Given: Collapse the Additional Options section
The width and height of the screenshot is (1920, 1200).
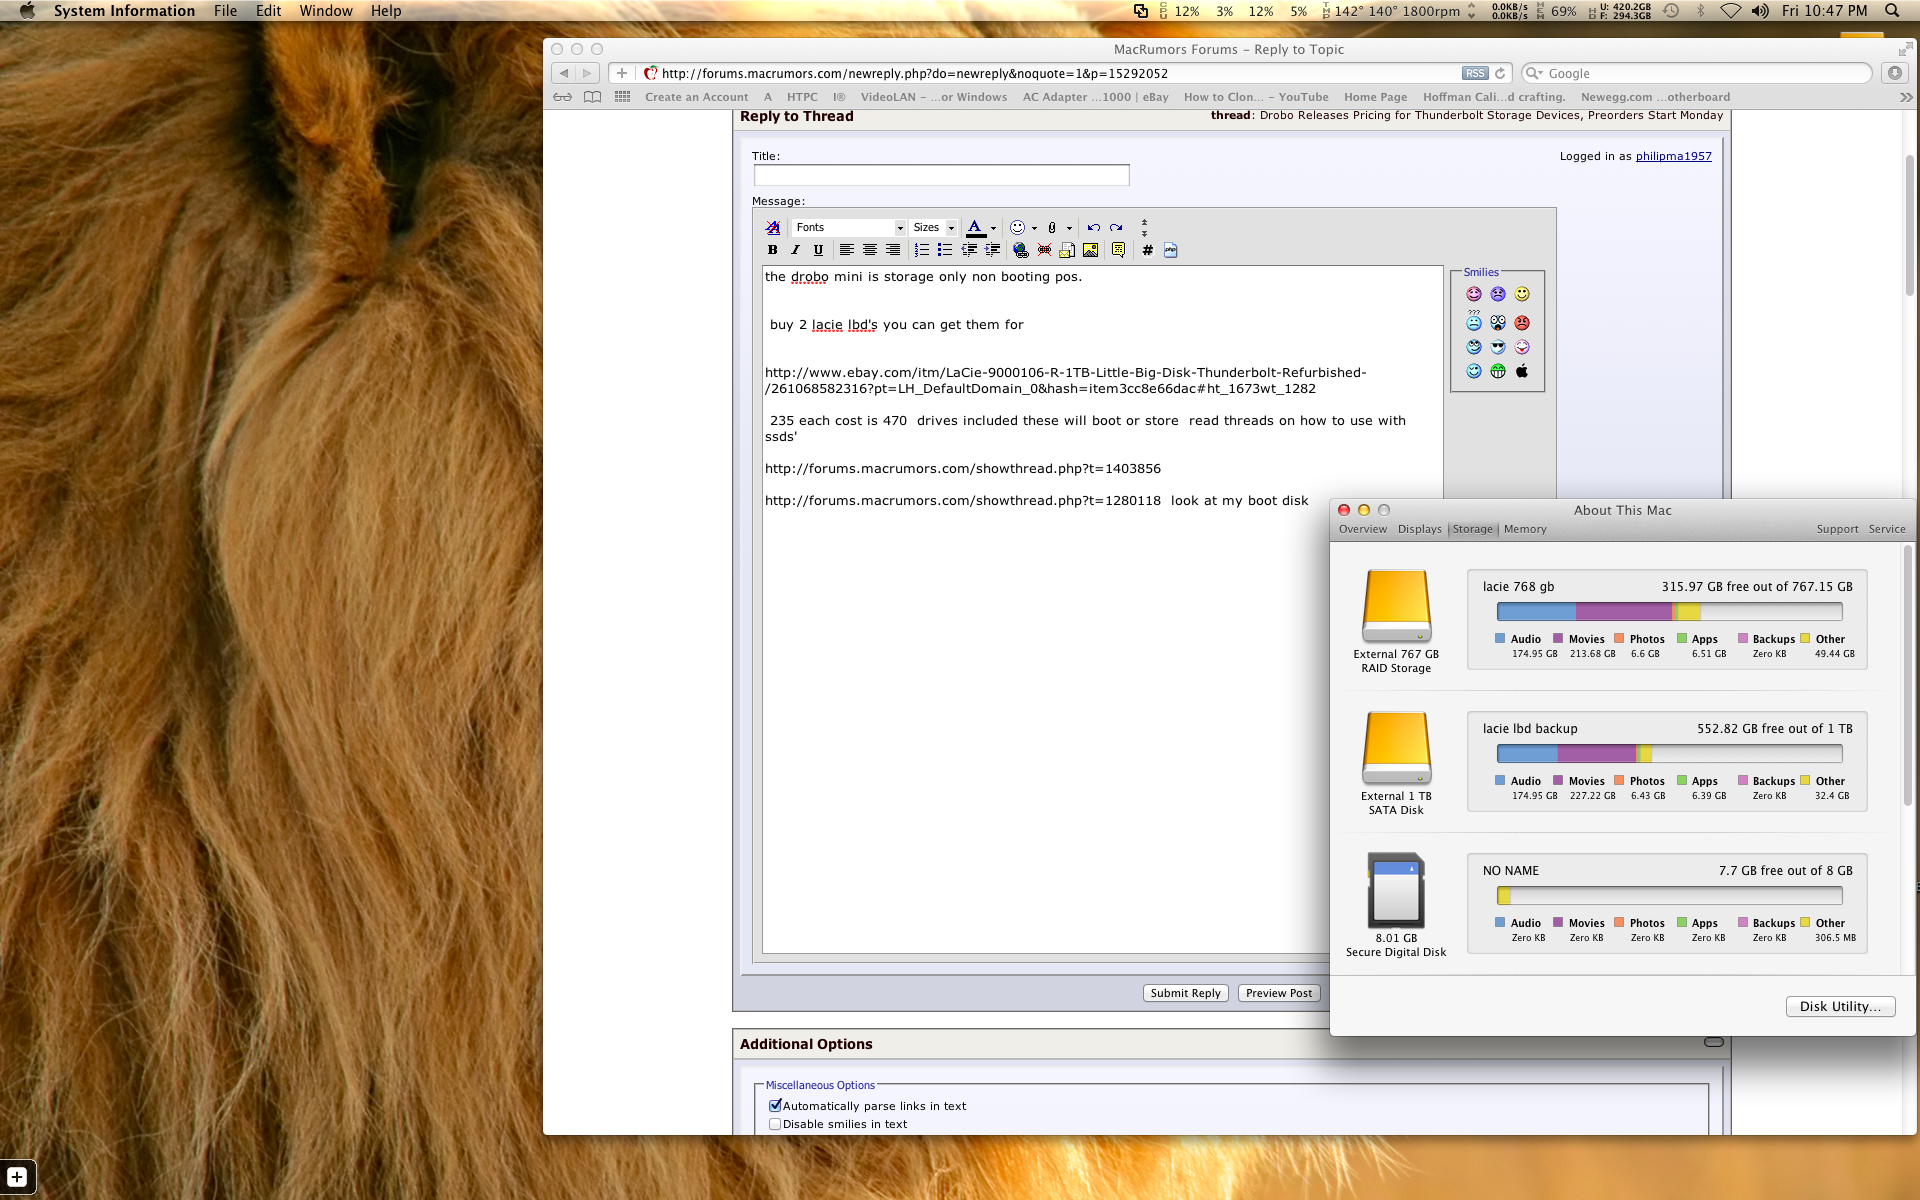Looking at the screenshot, I should 1714,1042.
